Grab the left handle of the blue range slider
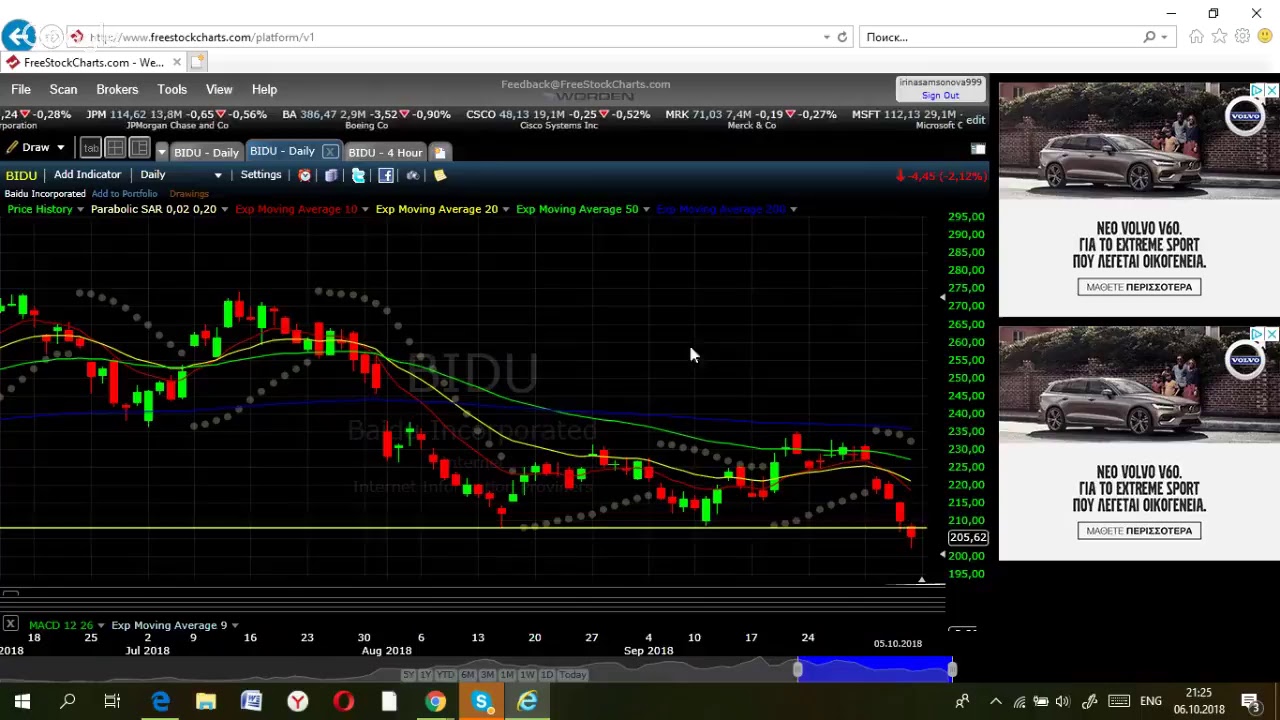Viewport: 1280px width, 720px height. [798, 669]
